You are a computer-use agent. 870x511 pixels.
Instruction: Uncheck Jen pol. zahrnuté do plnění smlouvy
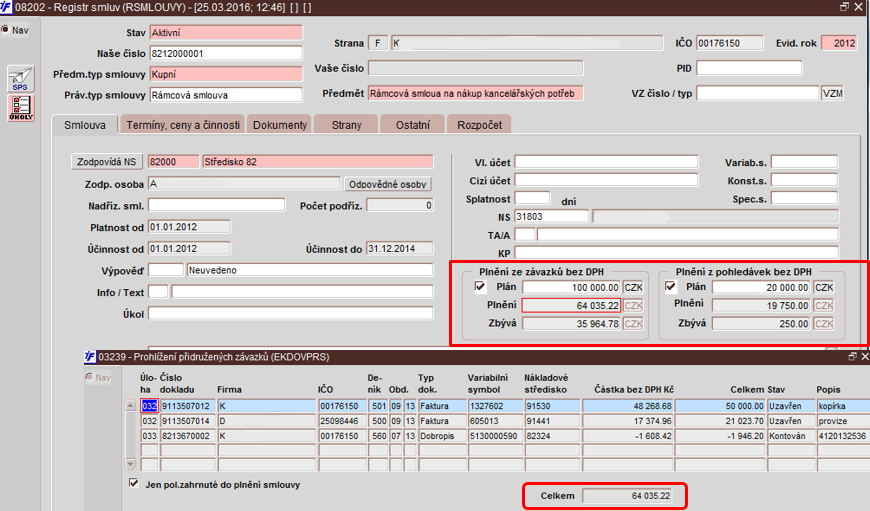tap(134, 484)
